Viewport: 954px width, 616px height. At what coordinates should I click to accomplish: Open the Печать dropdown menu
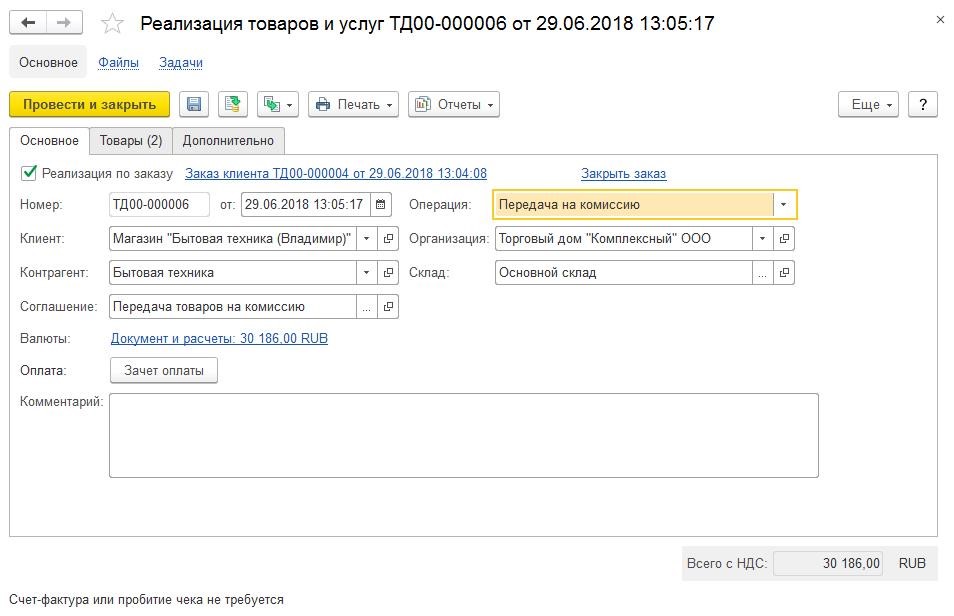point(353,104)
